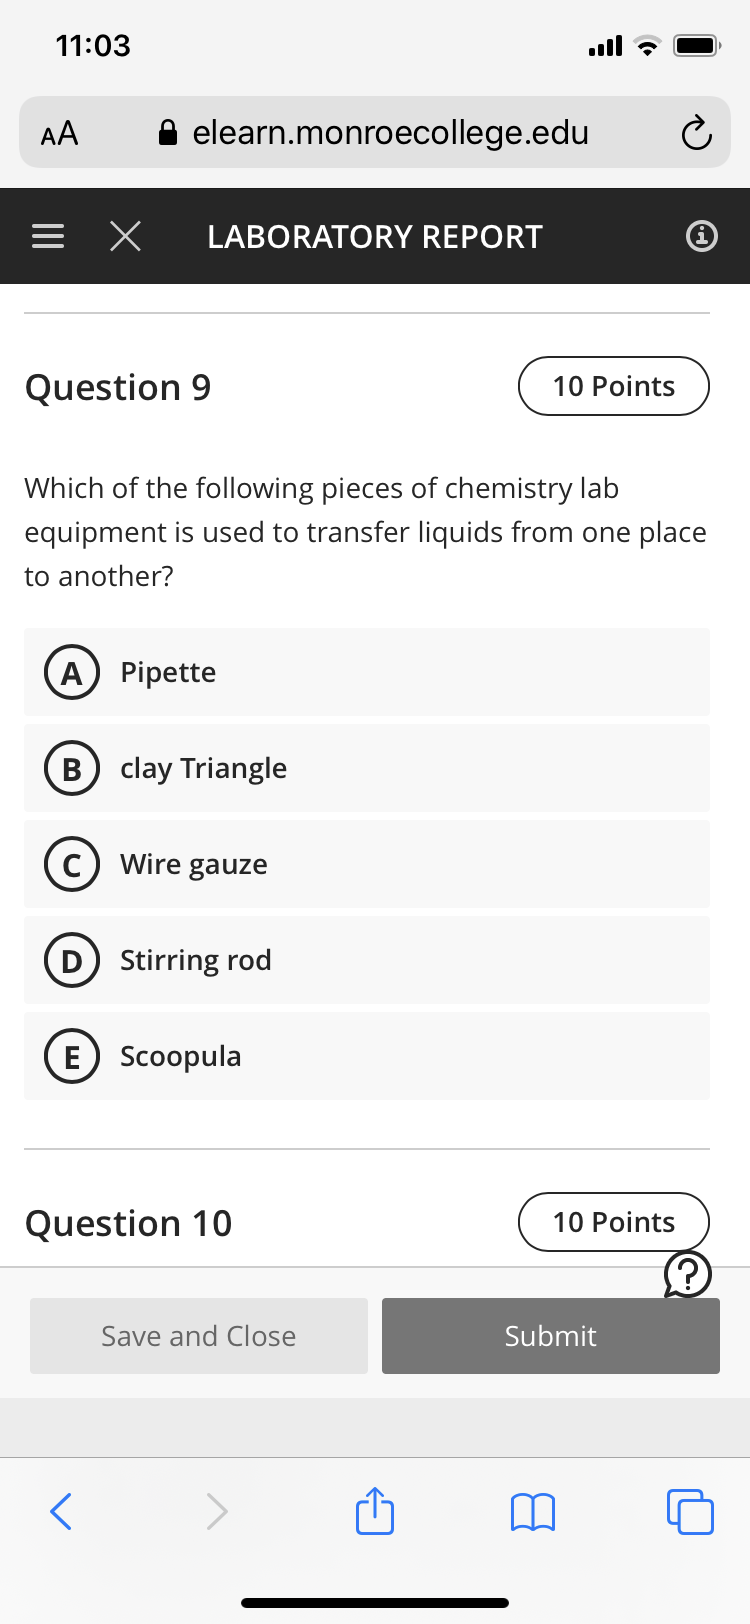Open the Safari share sheet icon
750x1624 pixels.
click(x=375, y=1510)
